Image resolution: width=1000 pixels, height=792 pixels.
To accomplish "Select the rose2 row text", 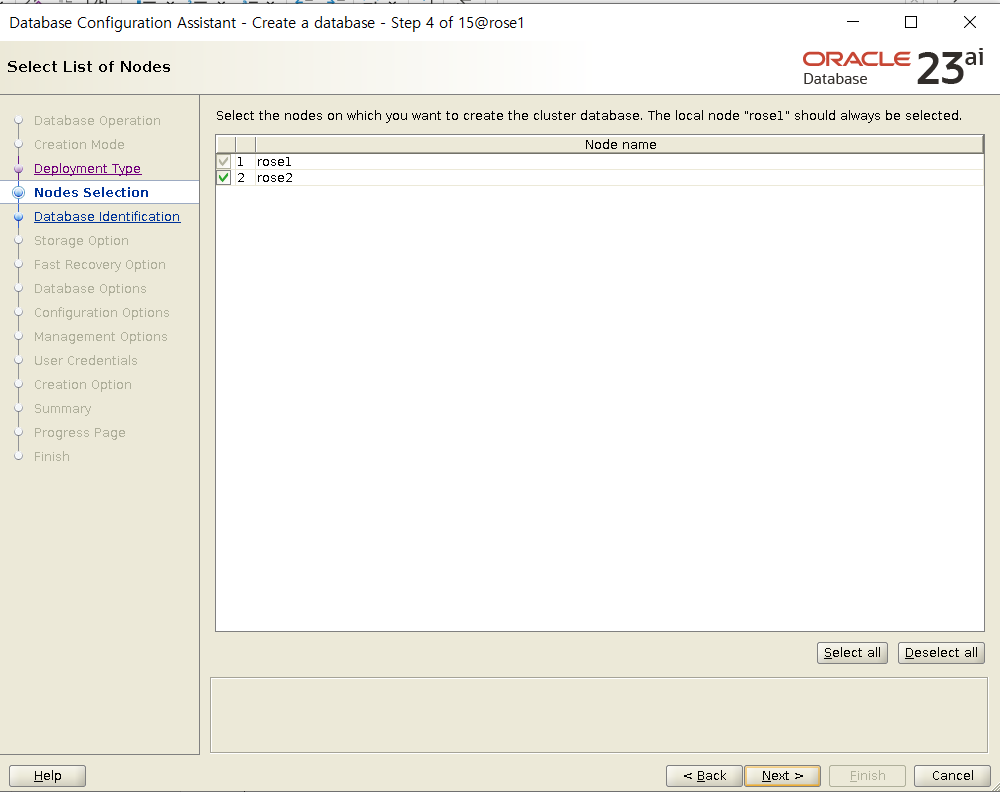I will coord(274,178).
